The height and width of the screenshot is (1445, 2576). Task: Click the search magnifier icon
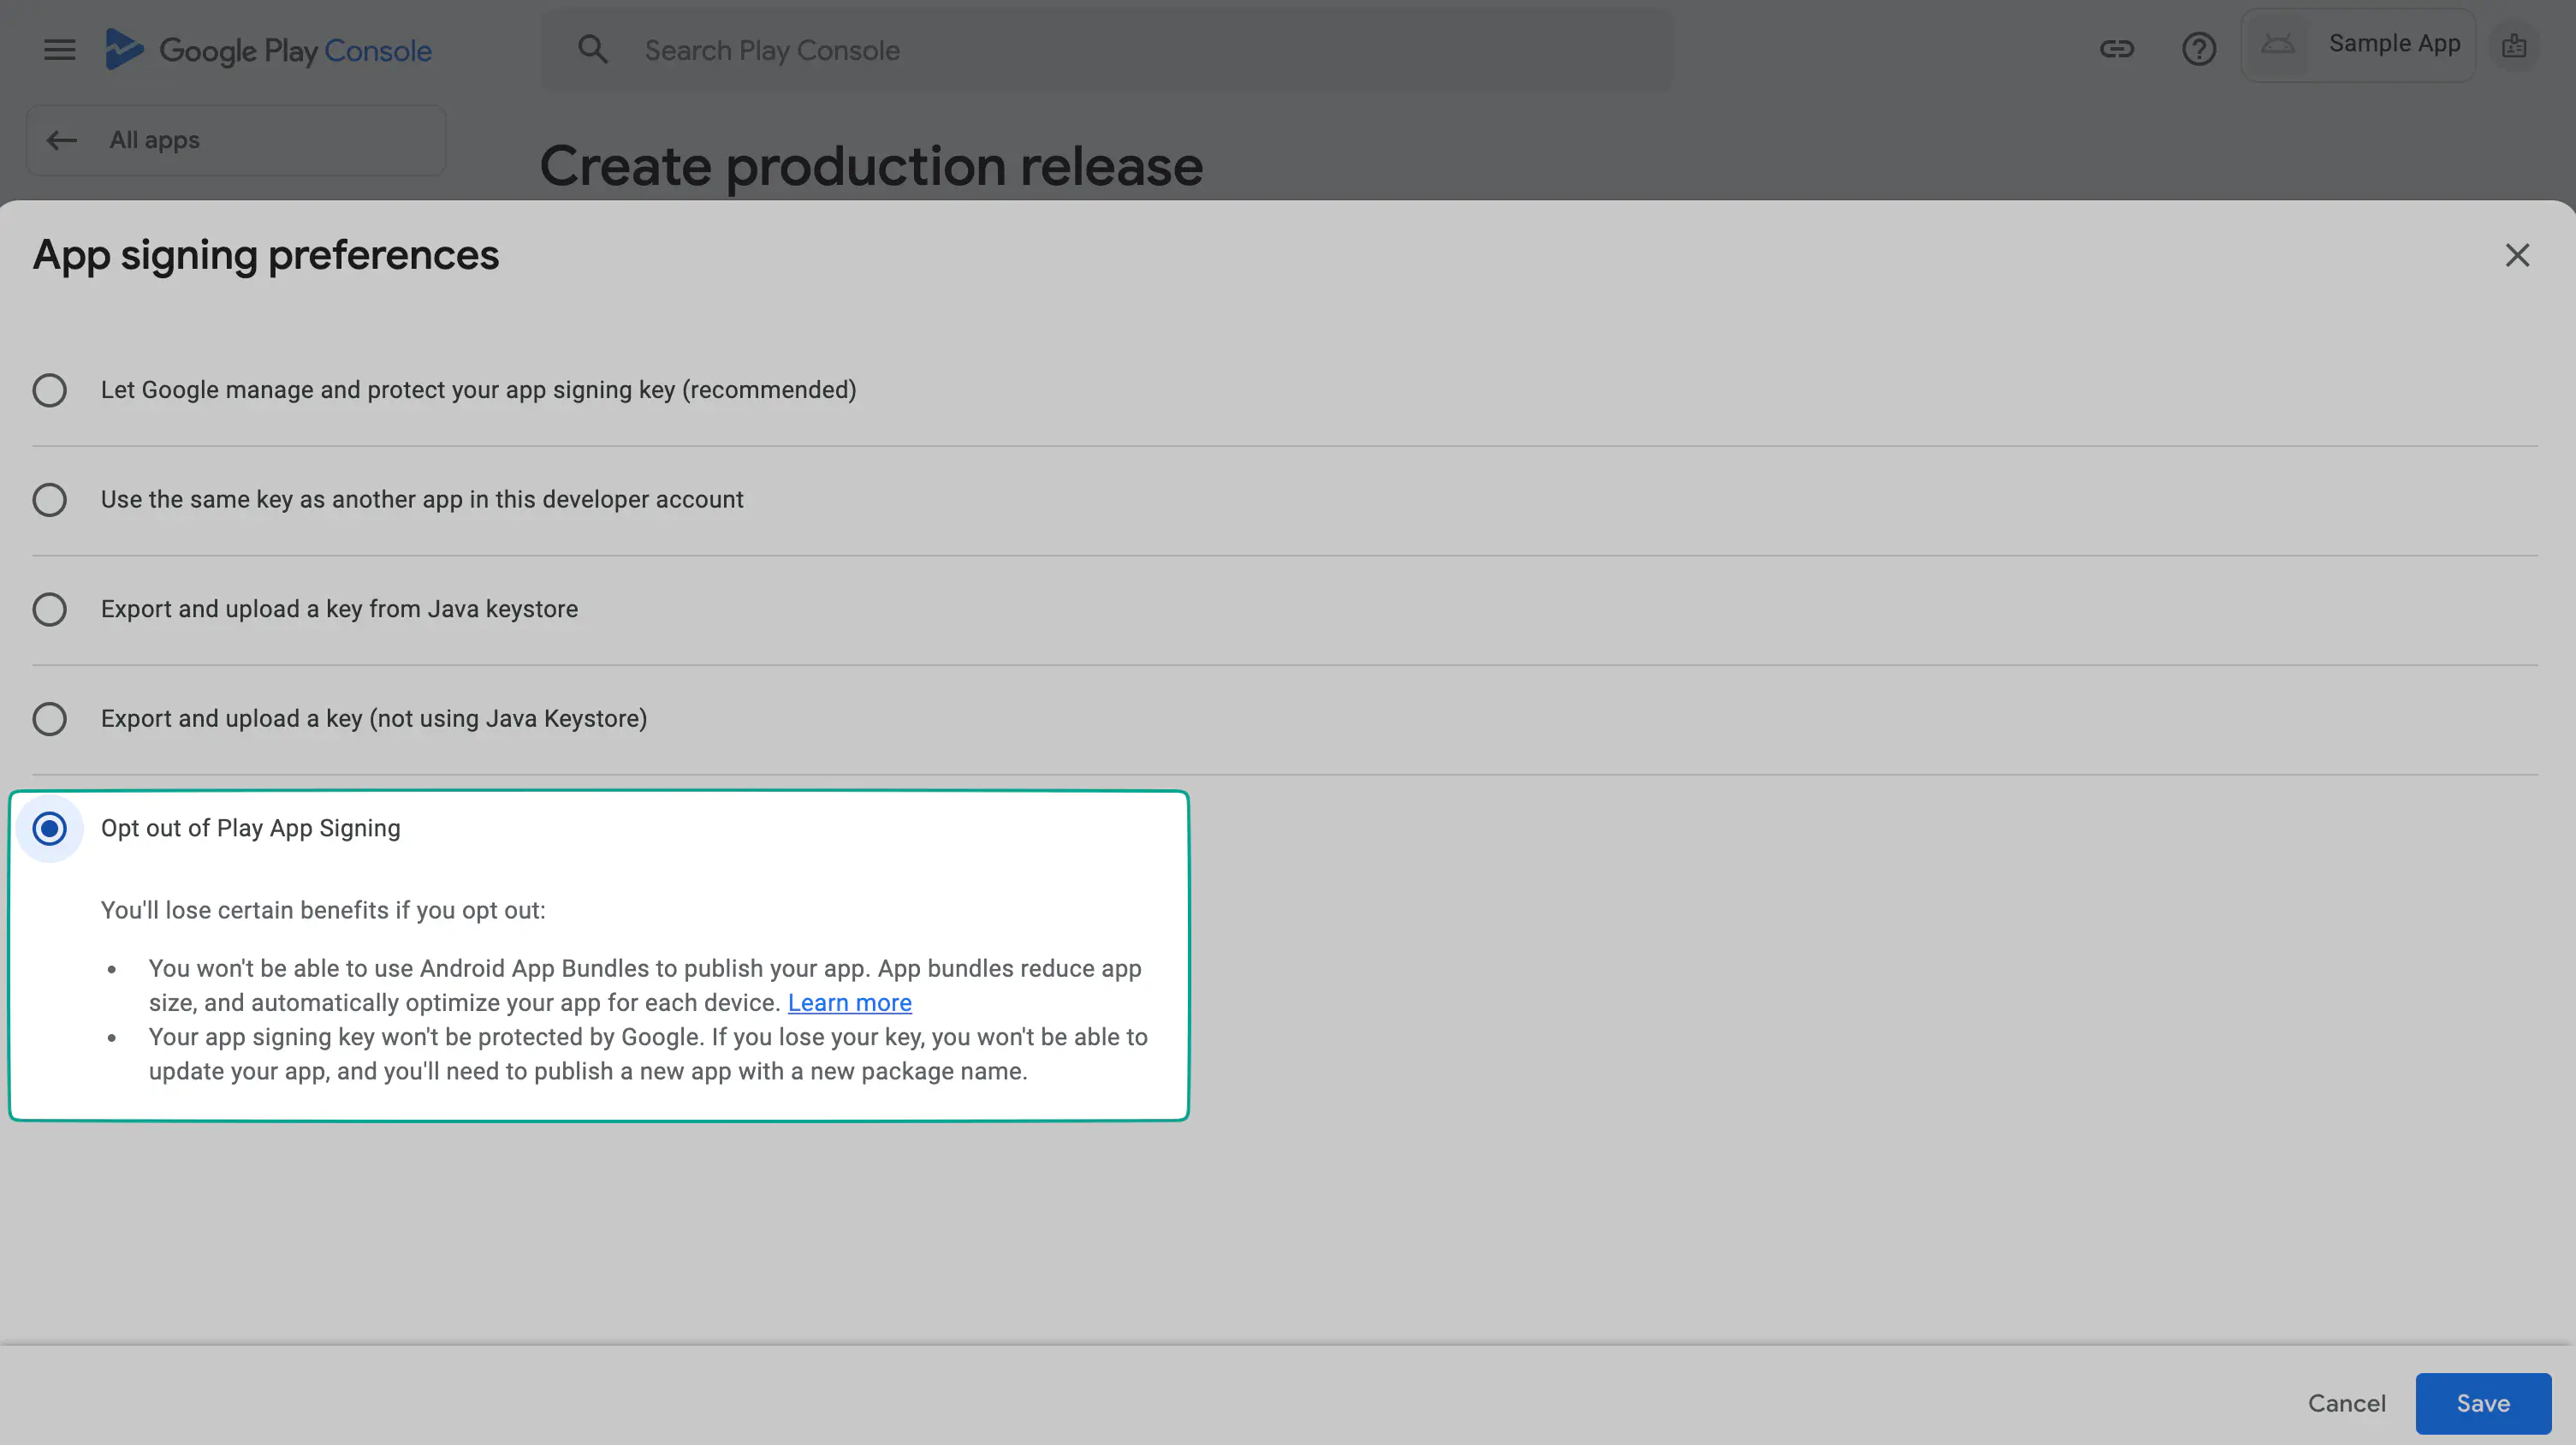click(x=593, y=49)
